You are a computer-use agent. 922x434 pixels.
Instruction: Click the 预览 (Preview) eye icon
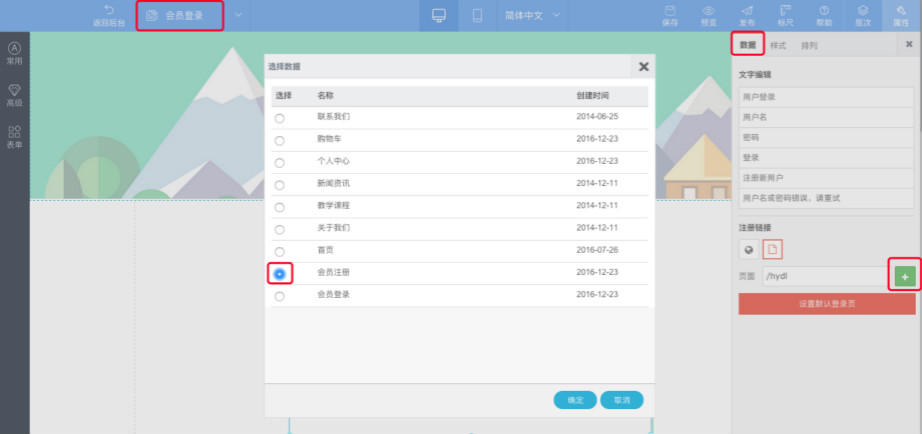pos(708,15)
